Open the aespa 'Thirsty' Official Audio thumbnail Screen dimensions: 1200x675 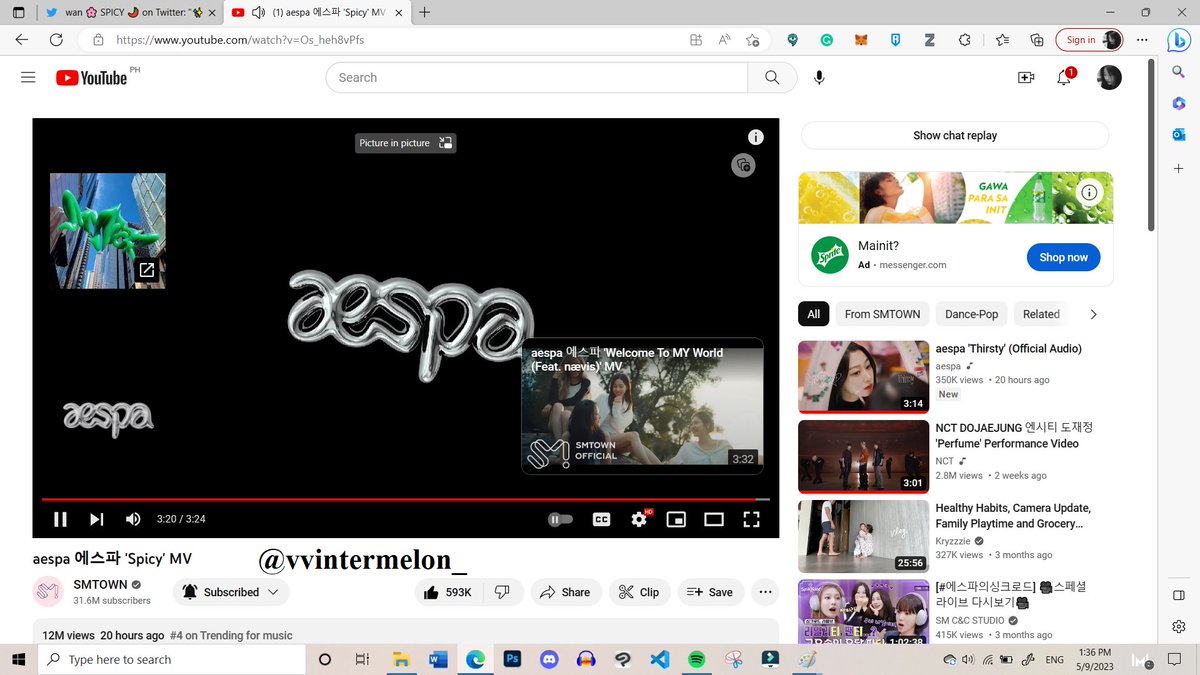864,376
